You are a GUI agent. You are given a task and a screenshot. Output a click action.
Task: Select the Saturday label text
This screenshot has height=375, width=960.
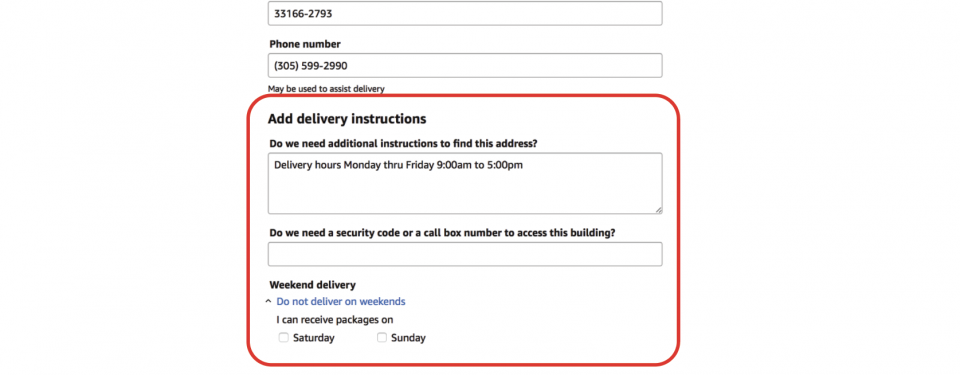[x=313, y=338]
